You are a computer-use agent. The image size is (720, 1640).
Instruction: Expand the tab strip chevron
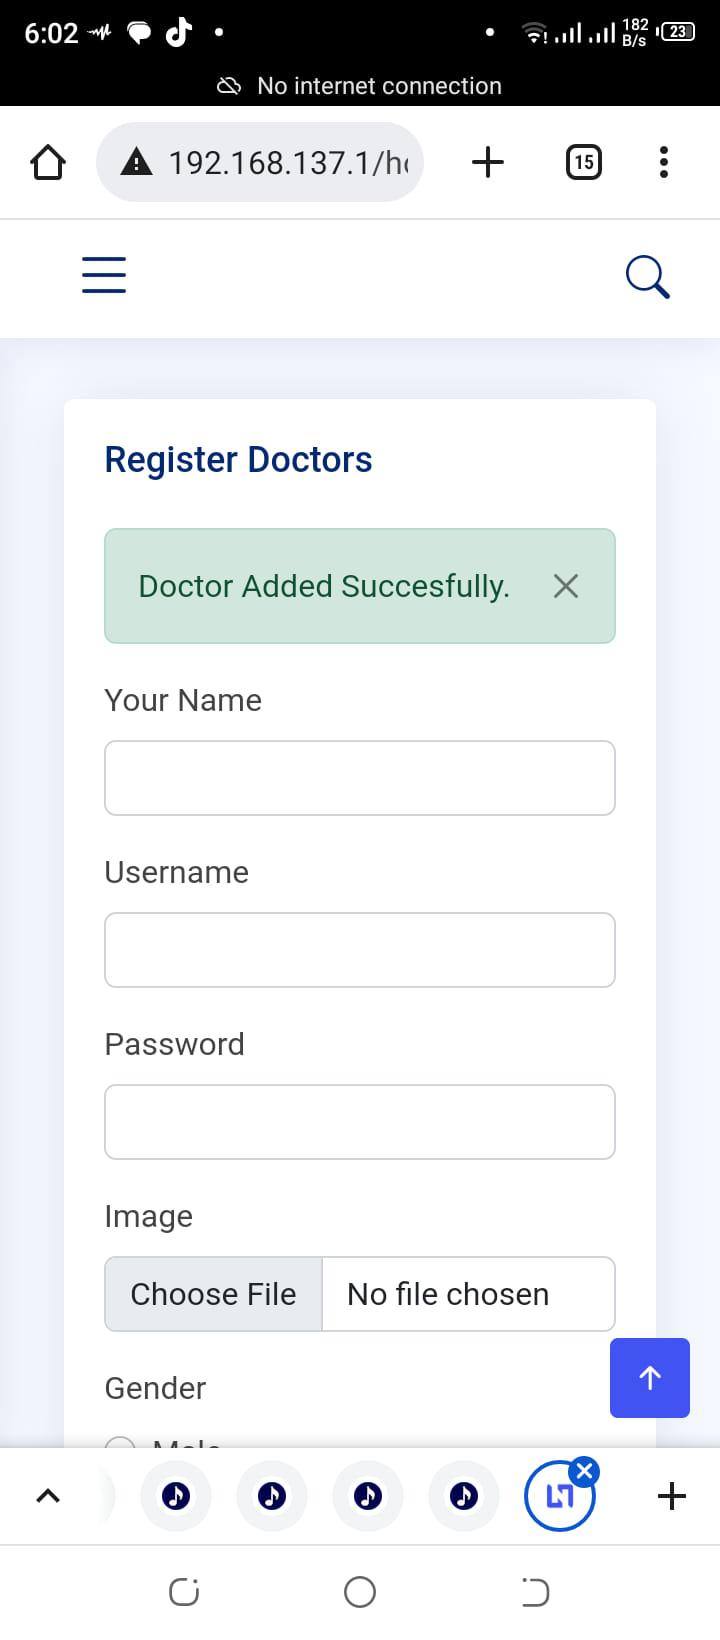click(x=47, y=1496)
